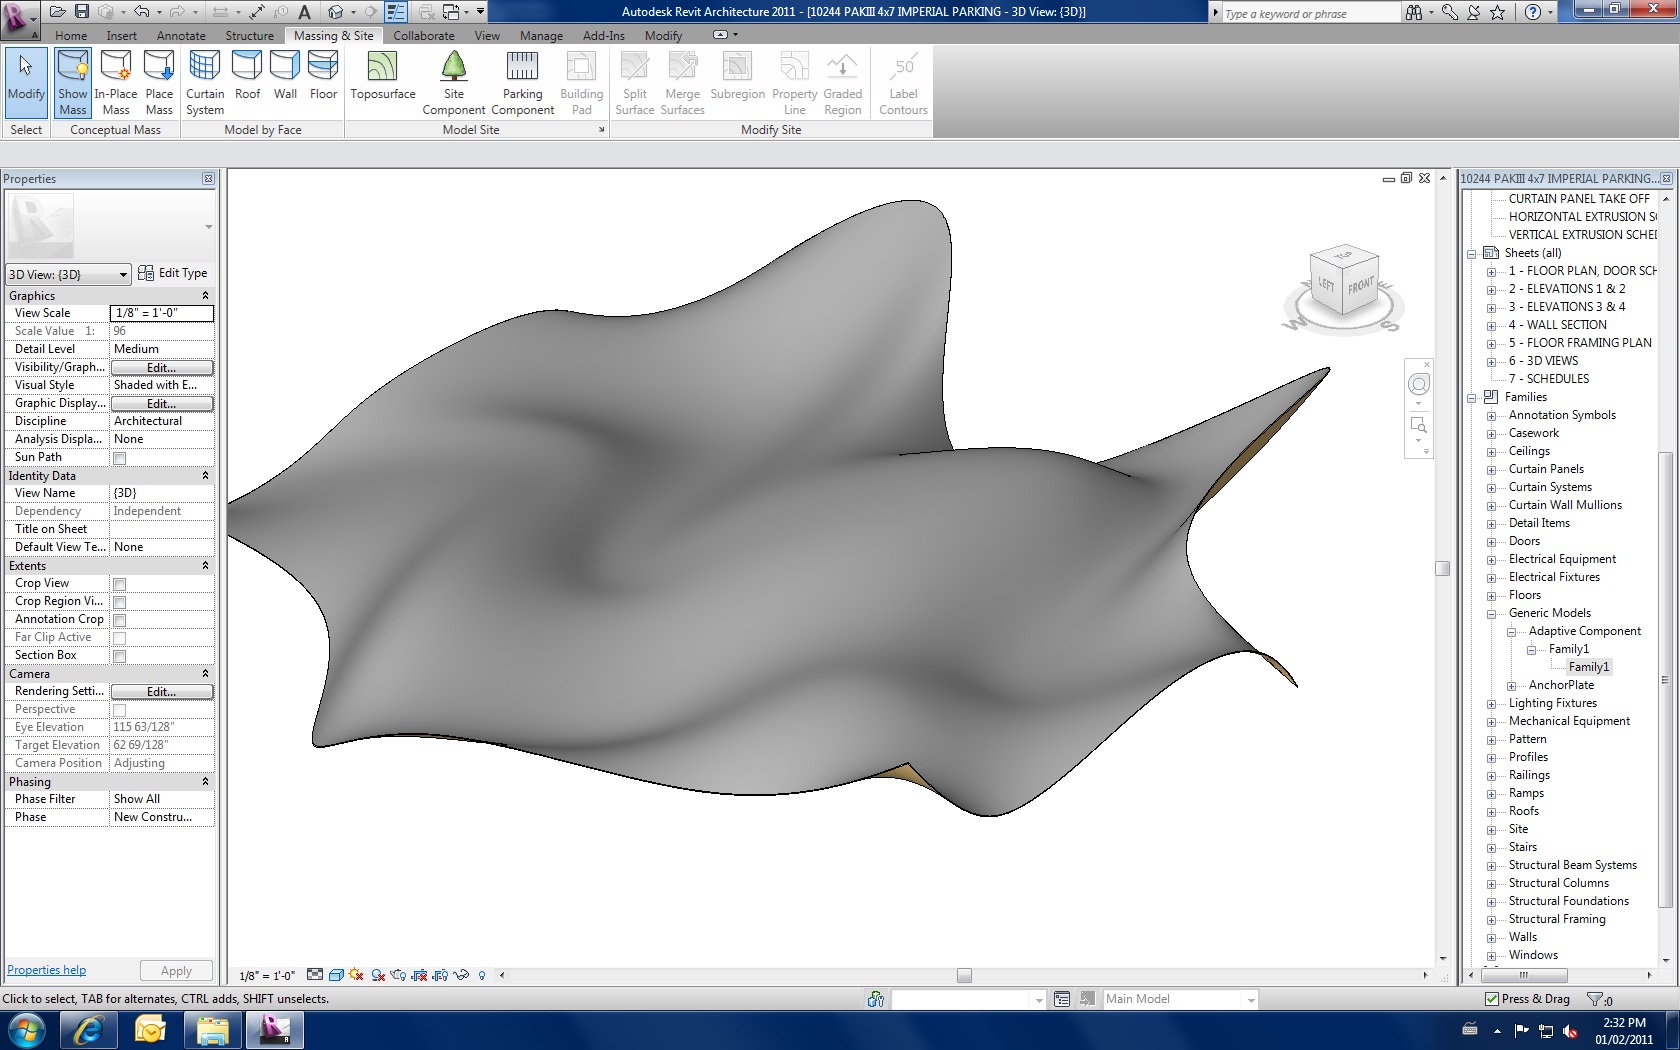Switch to the Collaborate ribbon tab
This screenshot has width=1680, height=1050.
tap(423, 36)
